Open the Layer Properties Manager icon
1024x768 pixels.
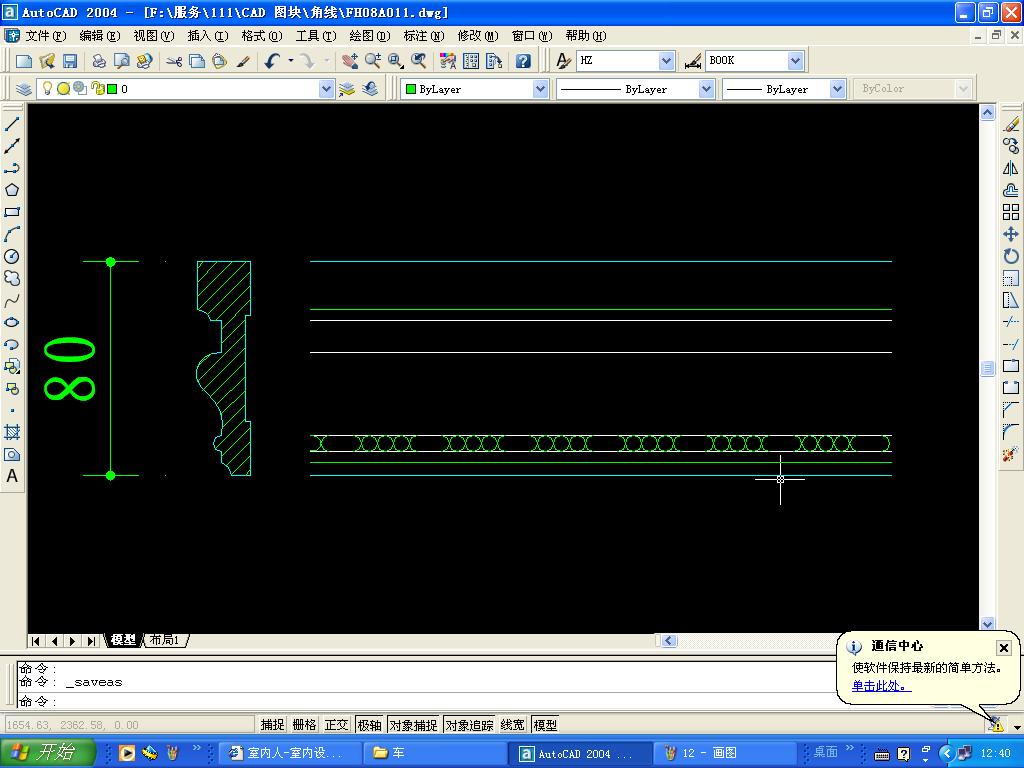click(x=24, y=89)
